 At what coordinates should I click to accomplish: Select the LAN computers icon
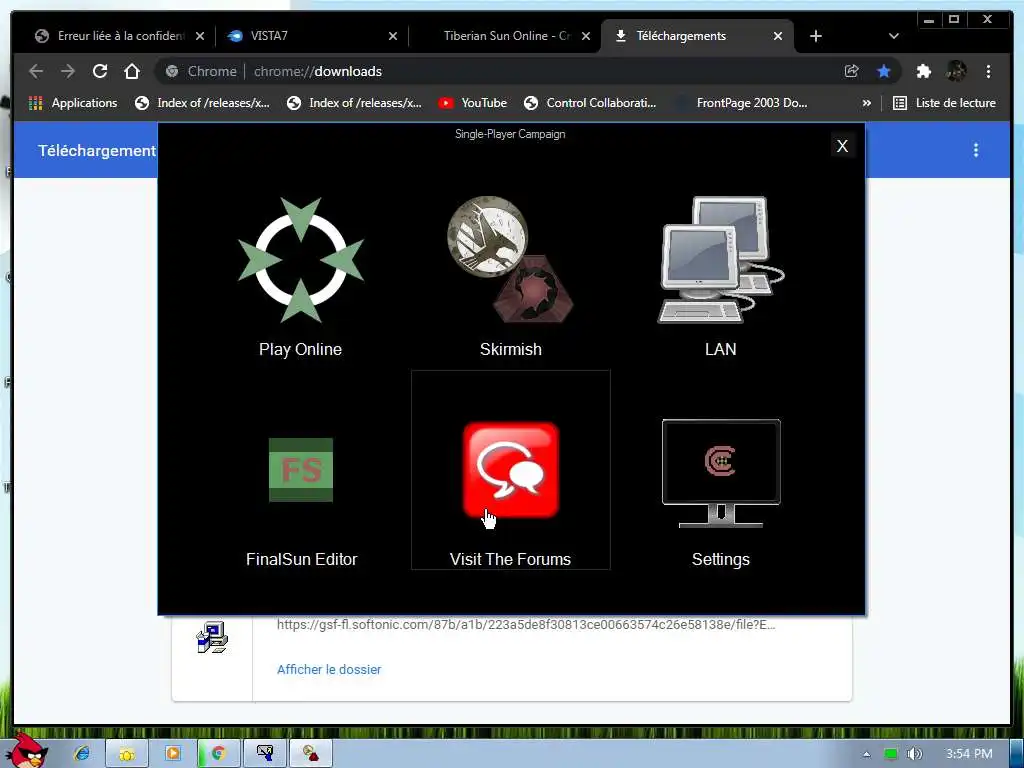(x=720, y=259)
